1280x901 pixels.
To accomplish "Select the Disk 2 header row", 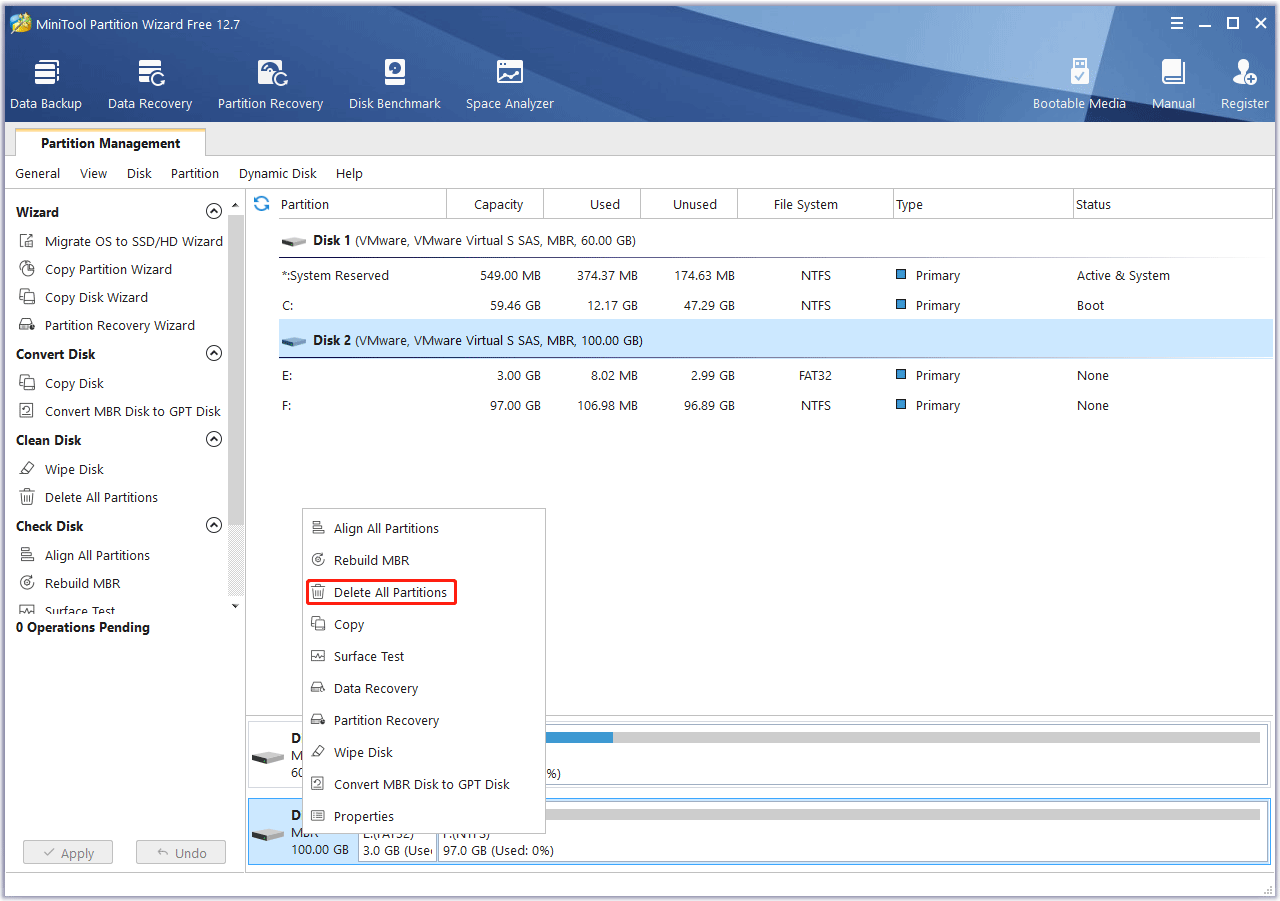I will [775, 340].
